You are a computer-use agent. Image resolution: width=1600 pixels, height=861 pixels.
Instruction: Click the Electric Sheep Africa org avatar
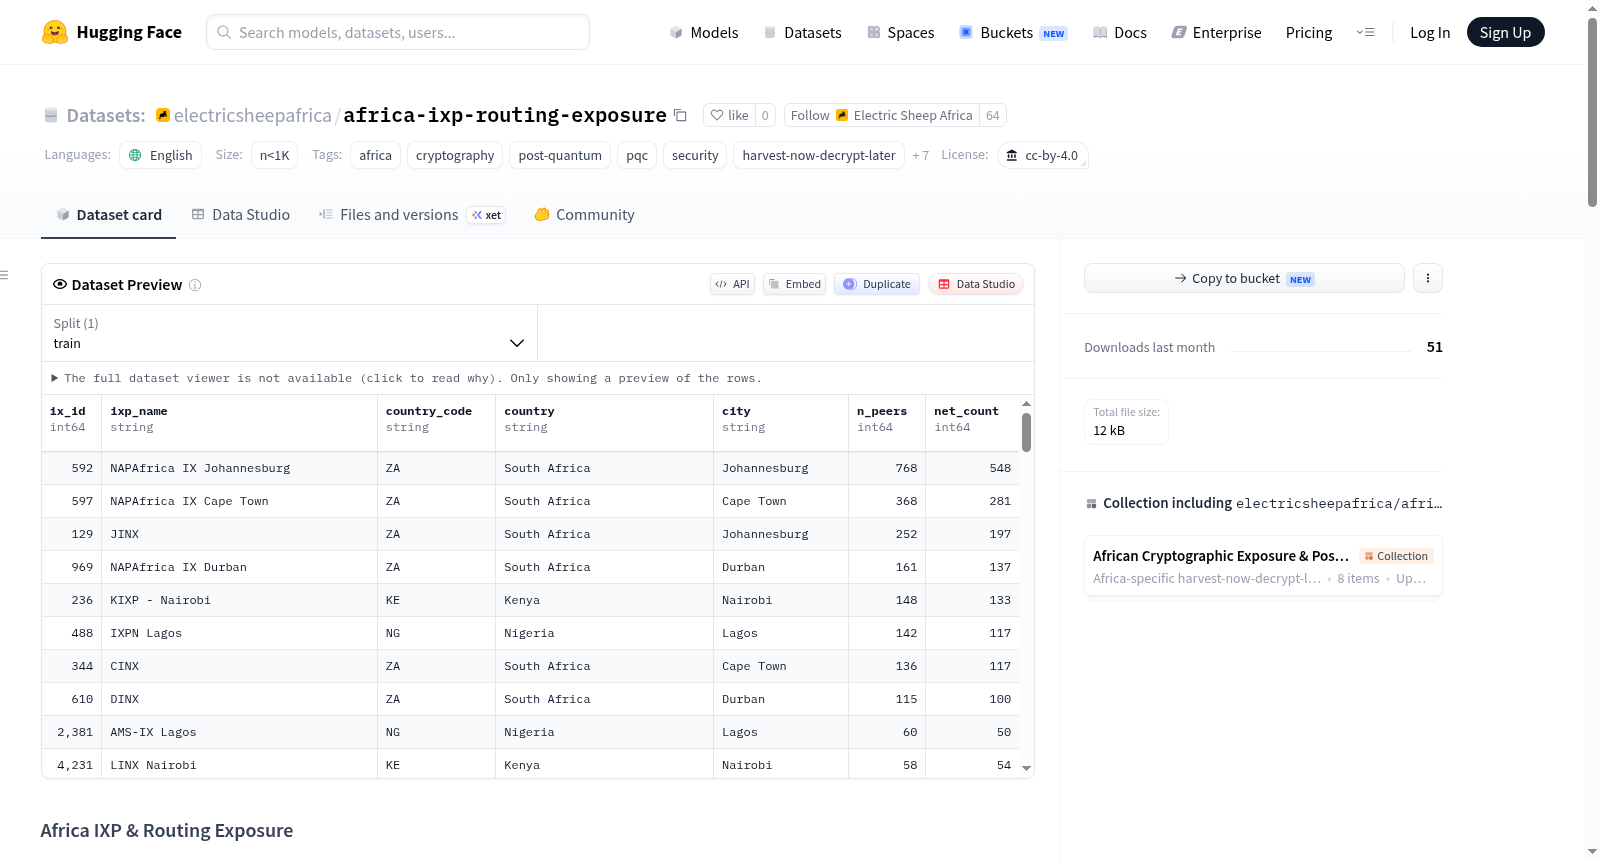coord(842,115)
